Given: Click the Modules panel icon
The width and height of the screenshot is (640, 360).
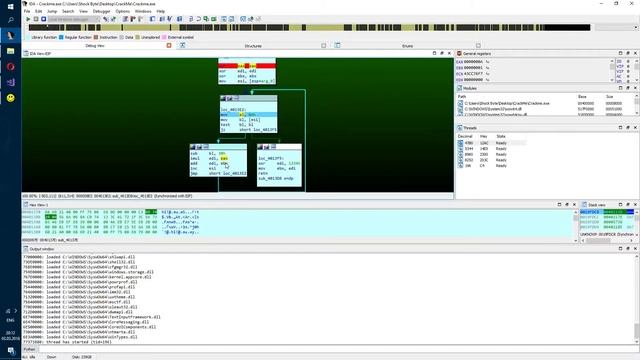Looking at the screenshot, I should coord(459,88).
